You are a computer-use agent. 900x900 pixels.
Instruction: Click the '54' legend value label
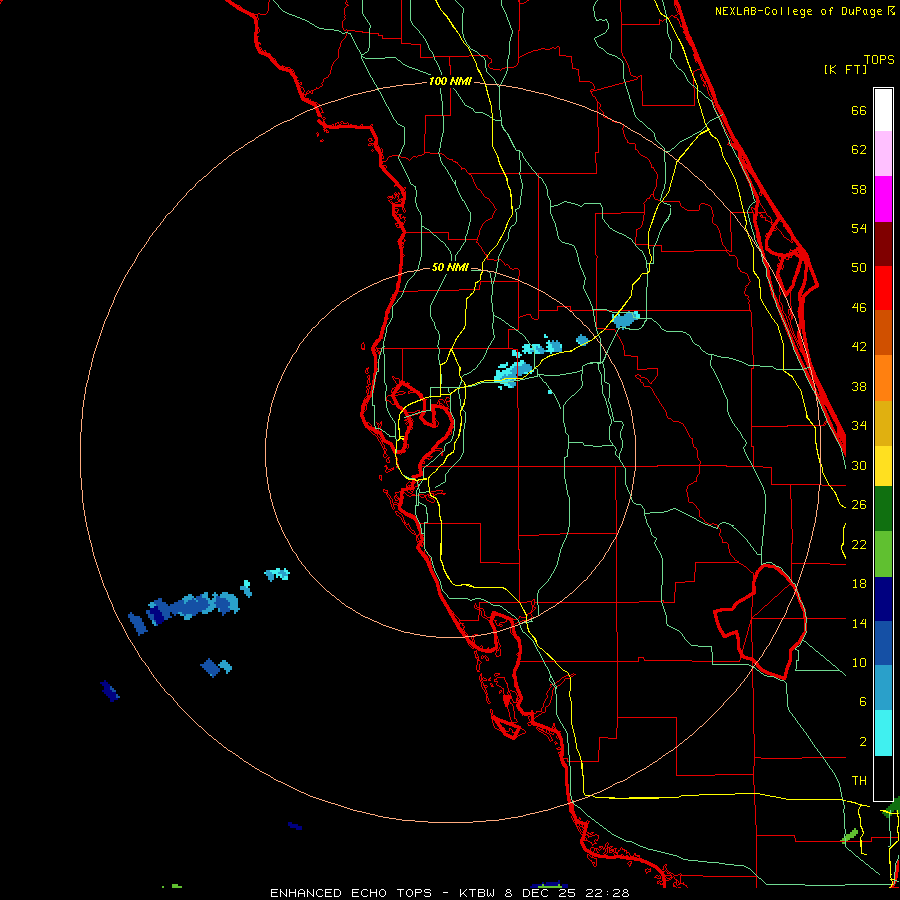pyautogui.click(x=859, y=228)
